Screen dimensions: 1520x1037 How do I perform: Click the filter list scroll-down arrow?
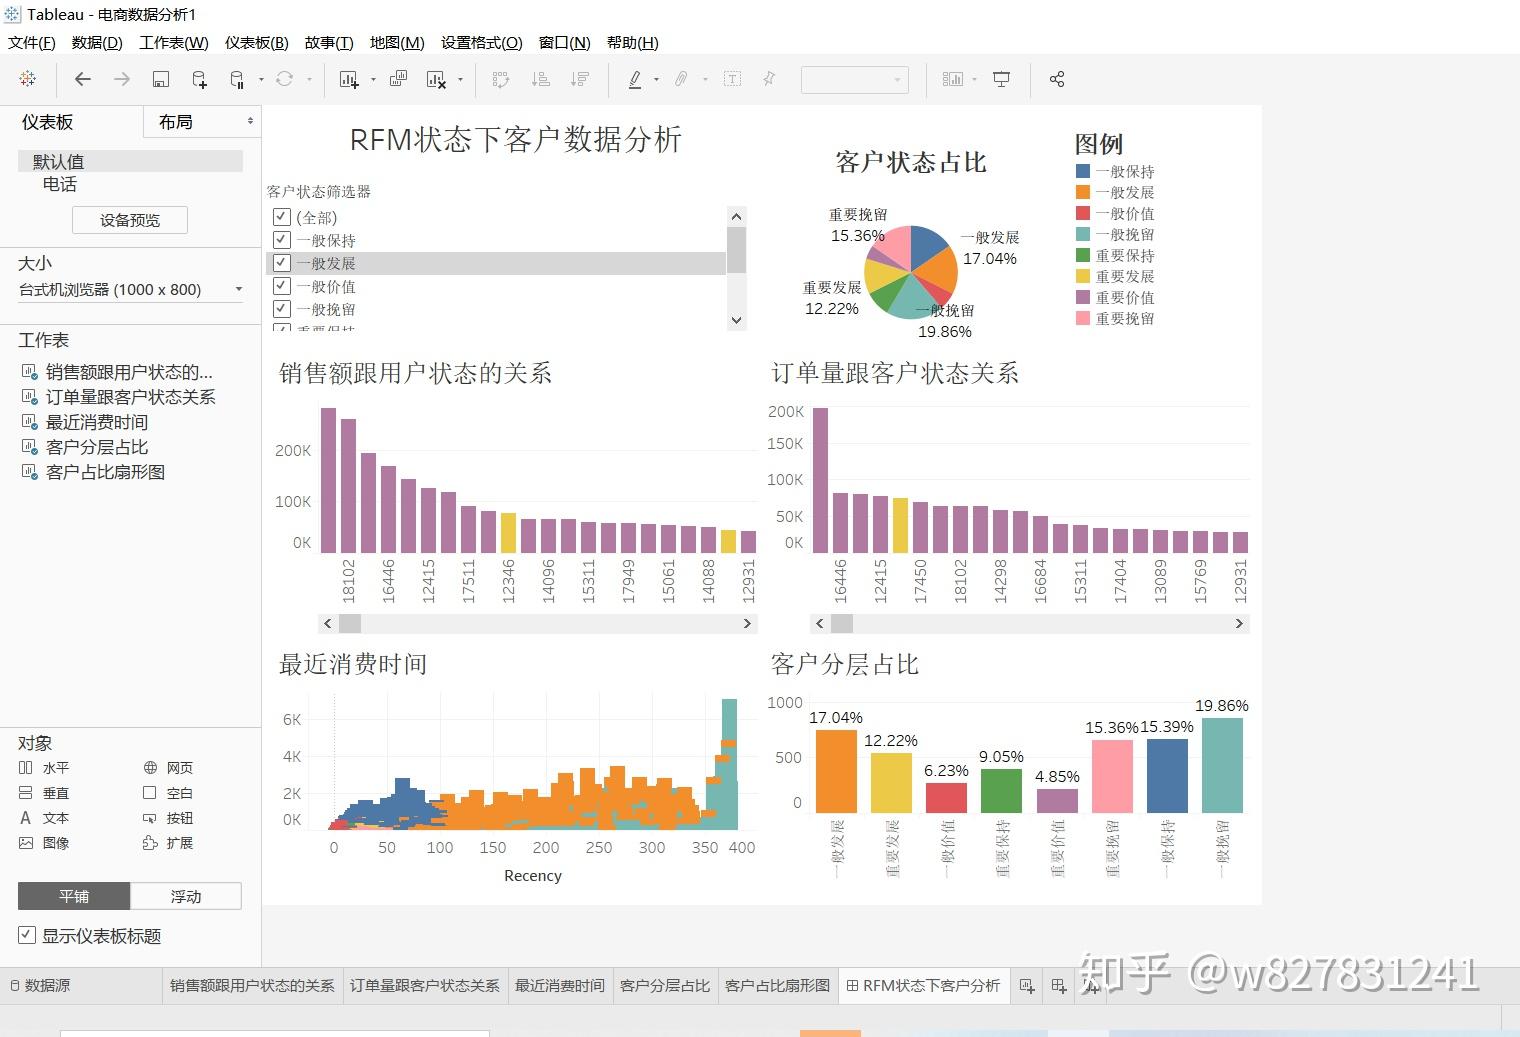point(737,320)
